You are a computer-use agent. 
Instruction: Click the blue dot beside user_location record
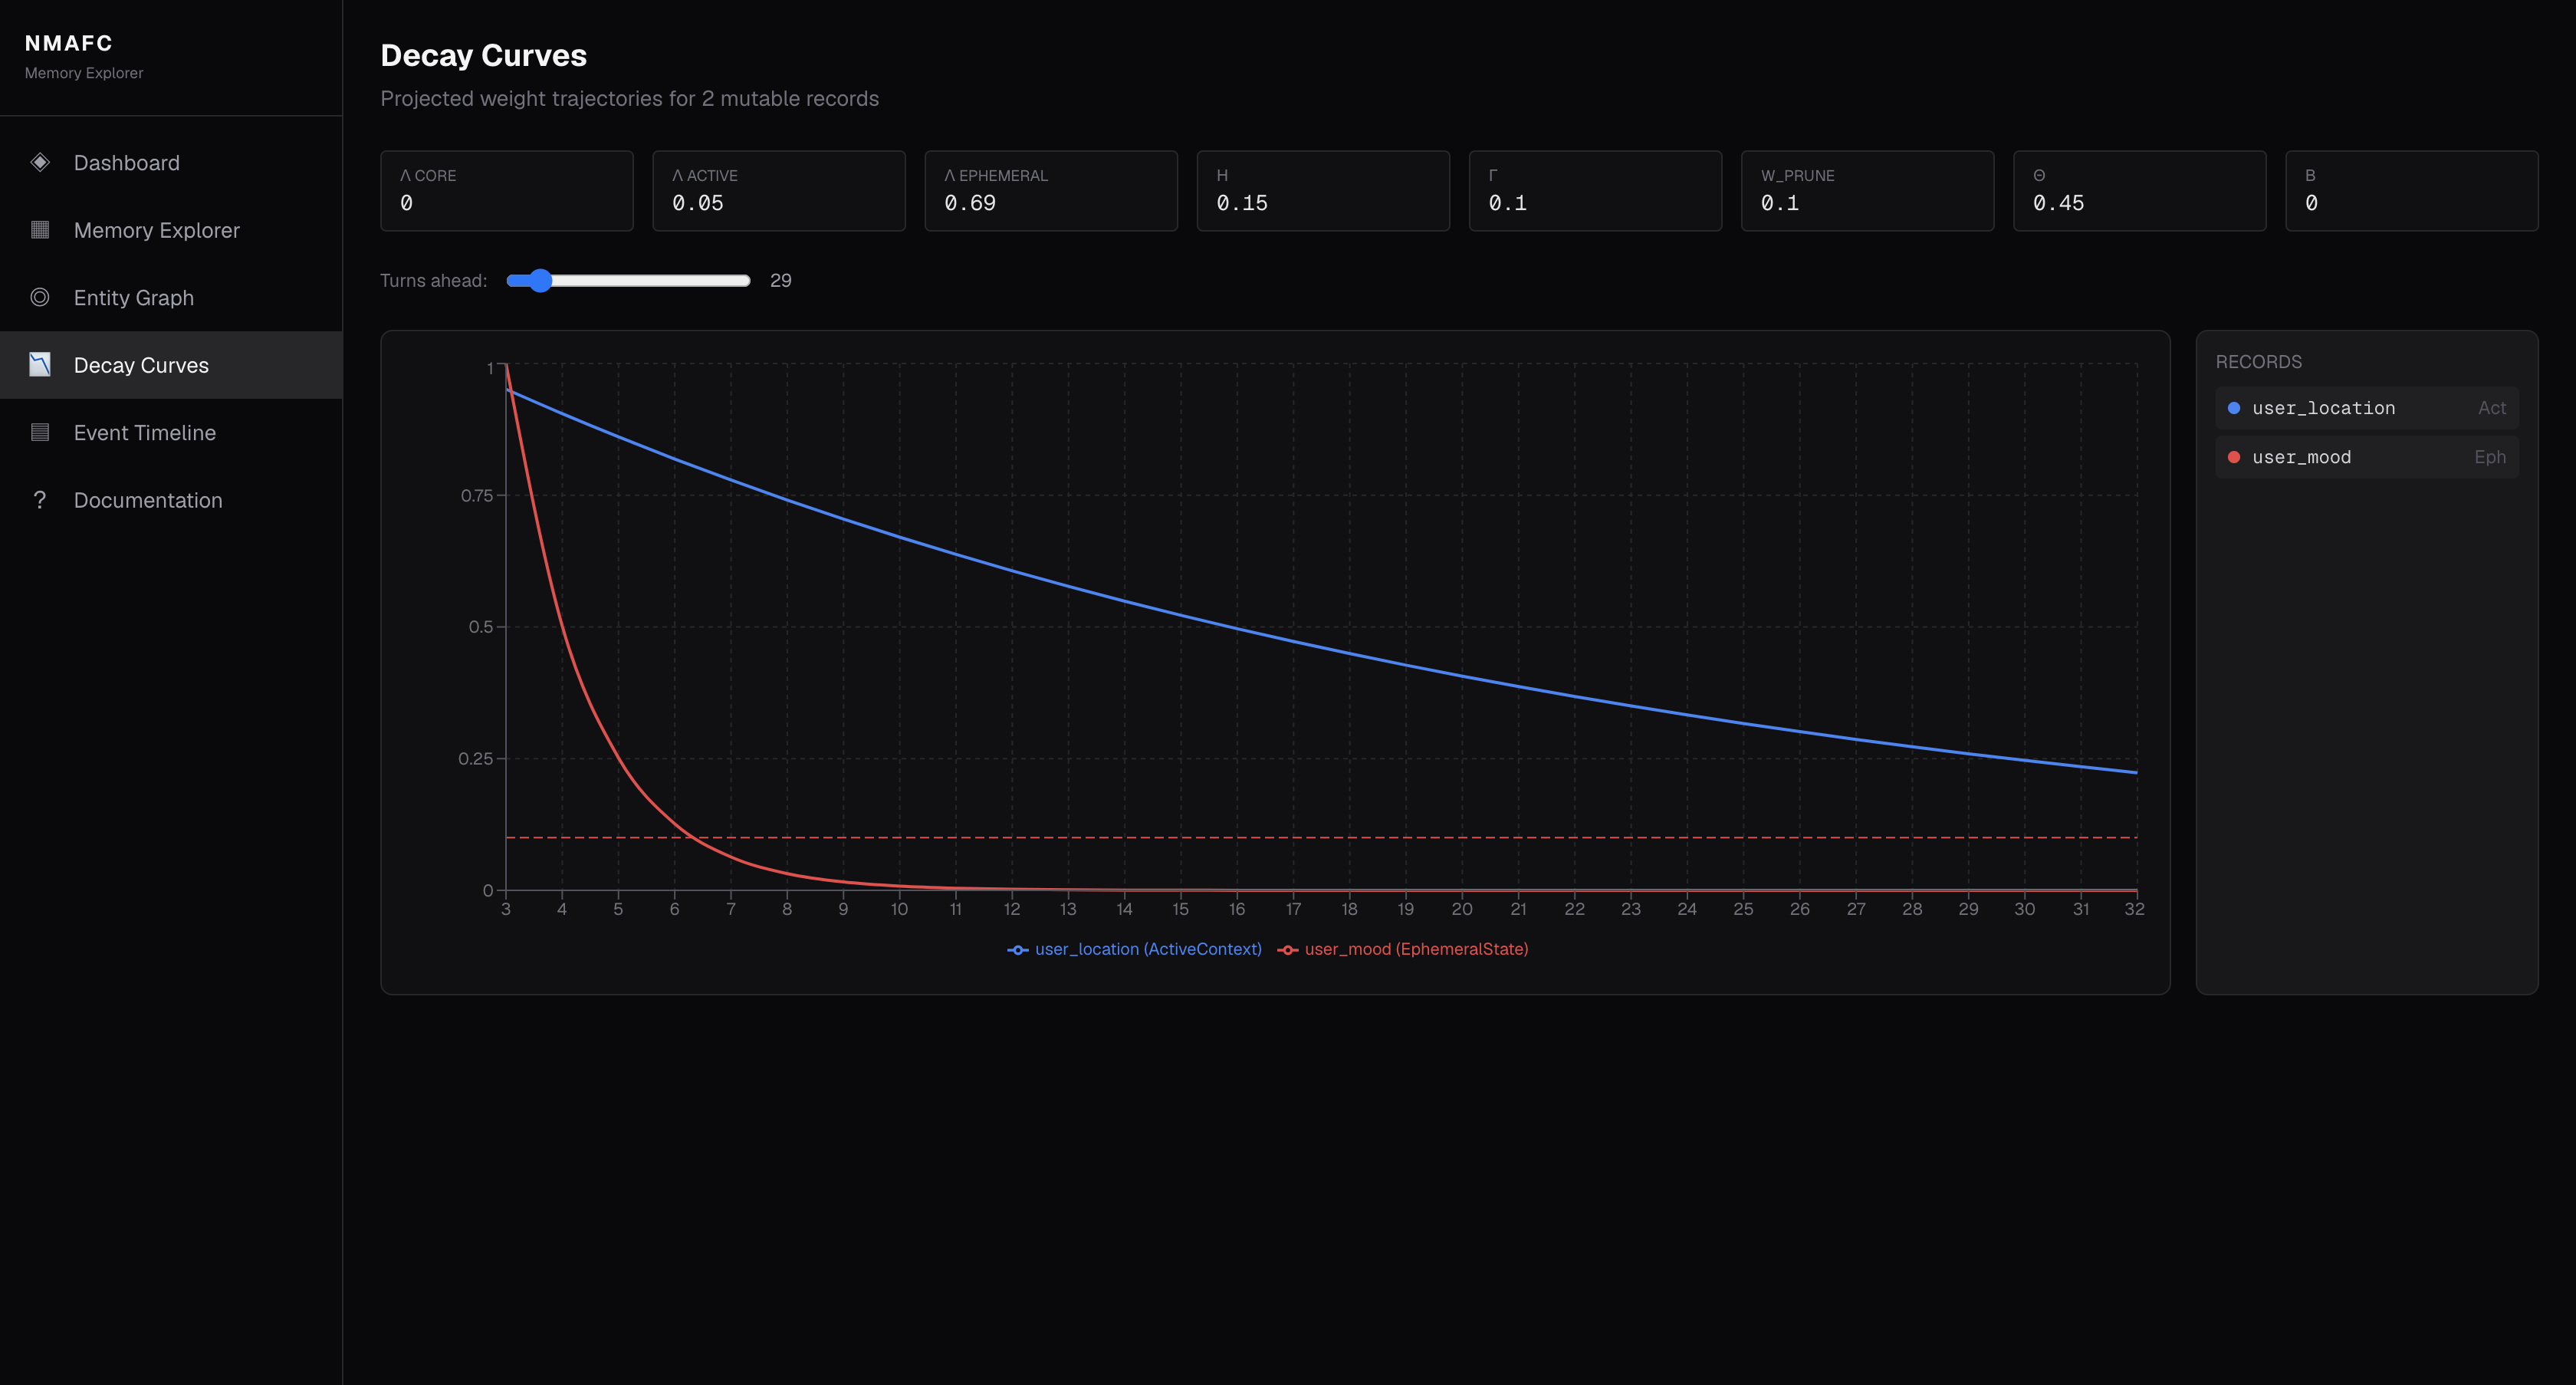pos(2234,408)
